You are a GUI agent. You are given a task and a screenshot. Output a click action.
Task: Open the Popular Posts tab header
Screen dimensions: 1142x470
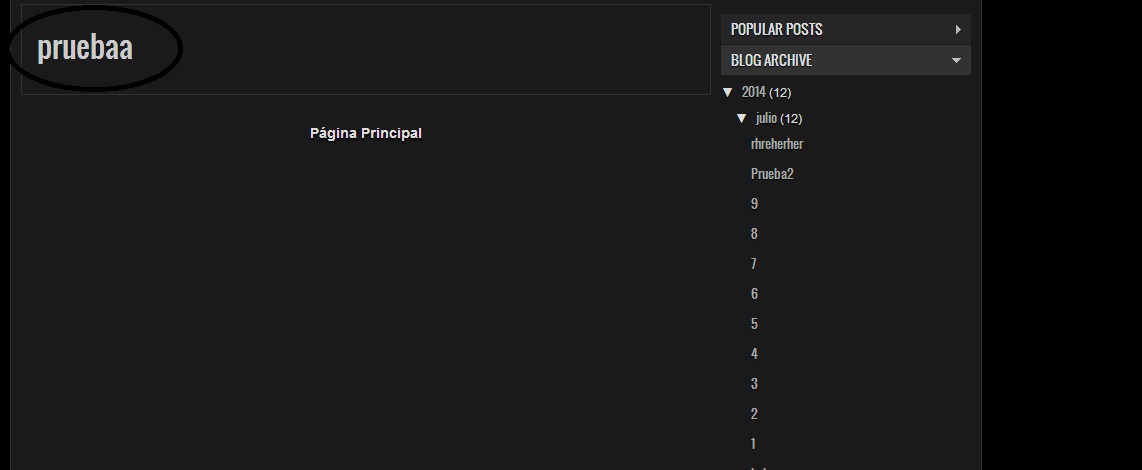[777, 30]
